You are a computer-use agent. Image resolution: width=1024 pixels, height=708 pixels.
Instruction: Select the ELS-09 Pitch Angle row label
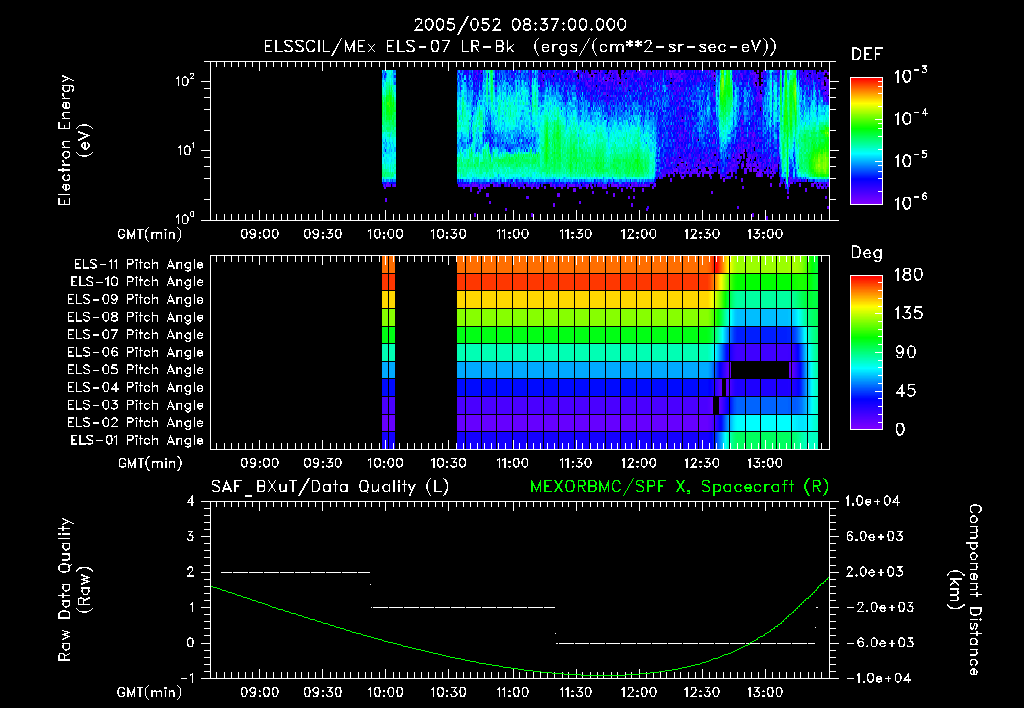click(x=136, y=299)
